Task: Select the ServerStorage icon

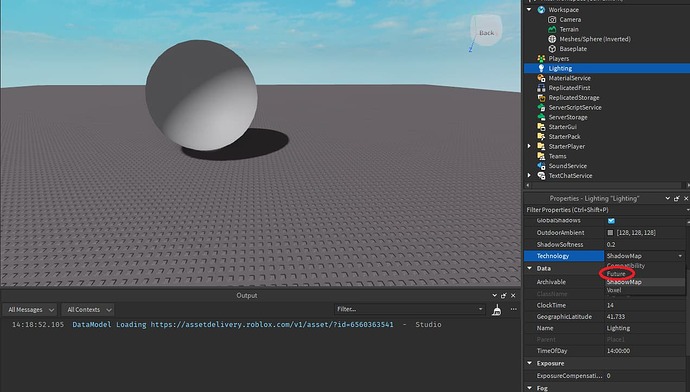Action: [541, 117]
